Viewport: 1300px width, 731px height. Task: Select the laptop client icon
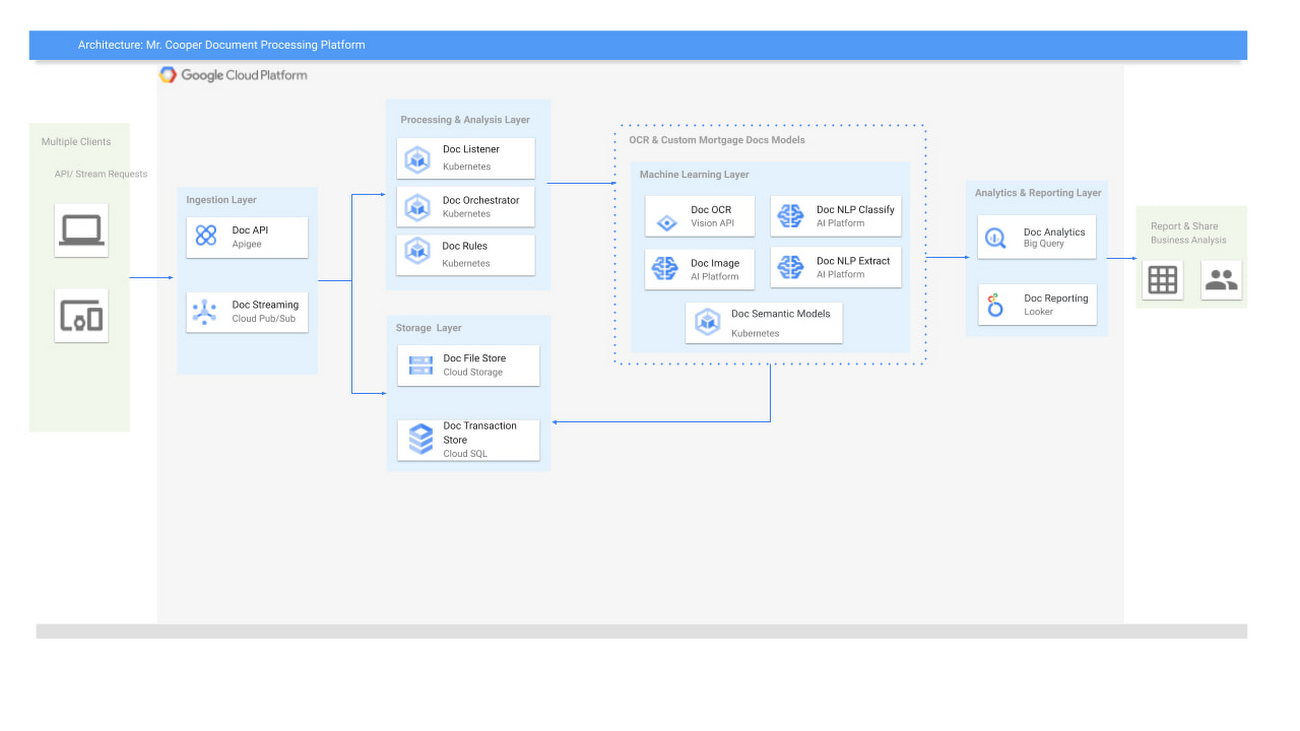[x=81, y=230]
